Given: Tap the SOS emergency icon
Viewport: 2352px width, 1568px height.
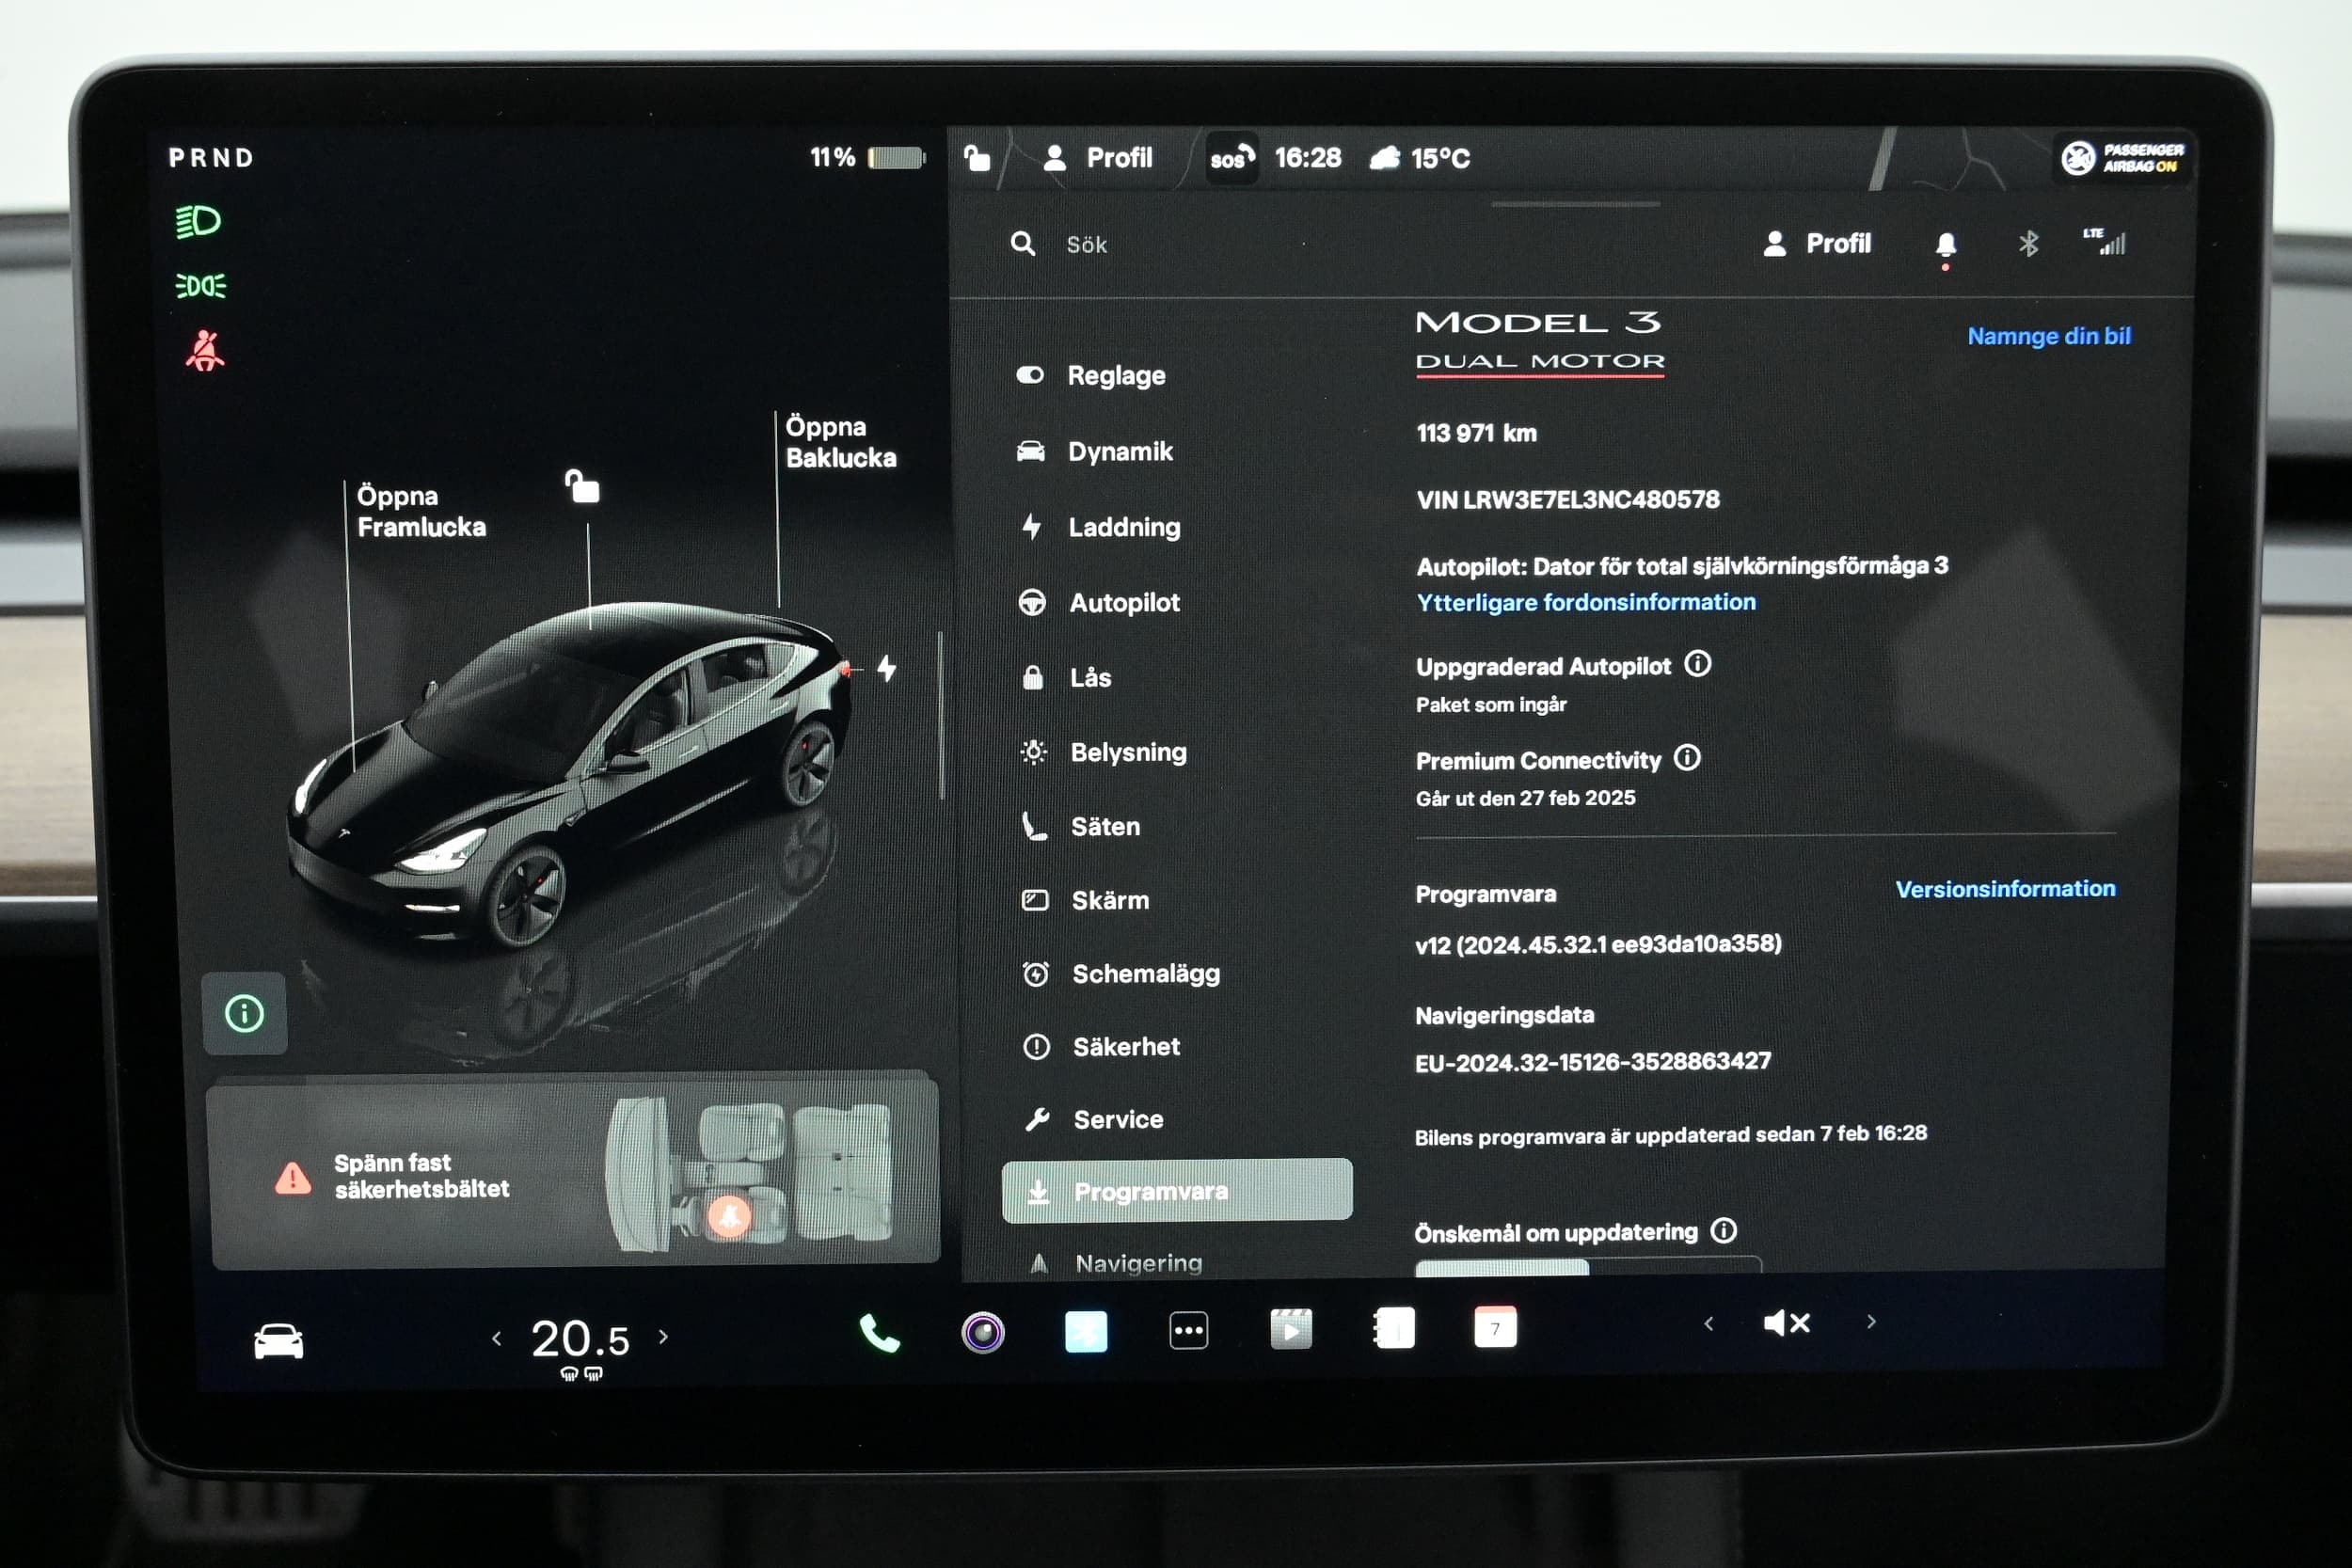Looking at the screenshot, I should pos(1231,158).
